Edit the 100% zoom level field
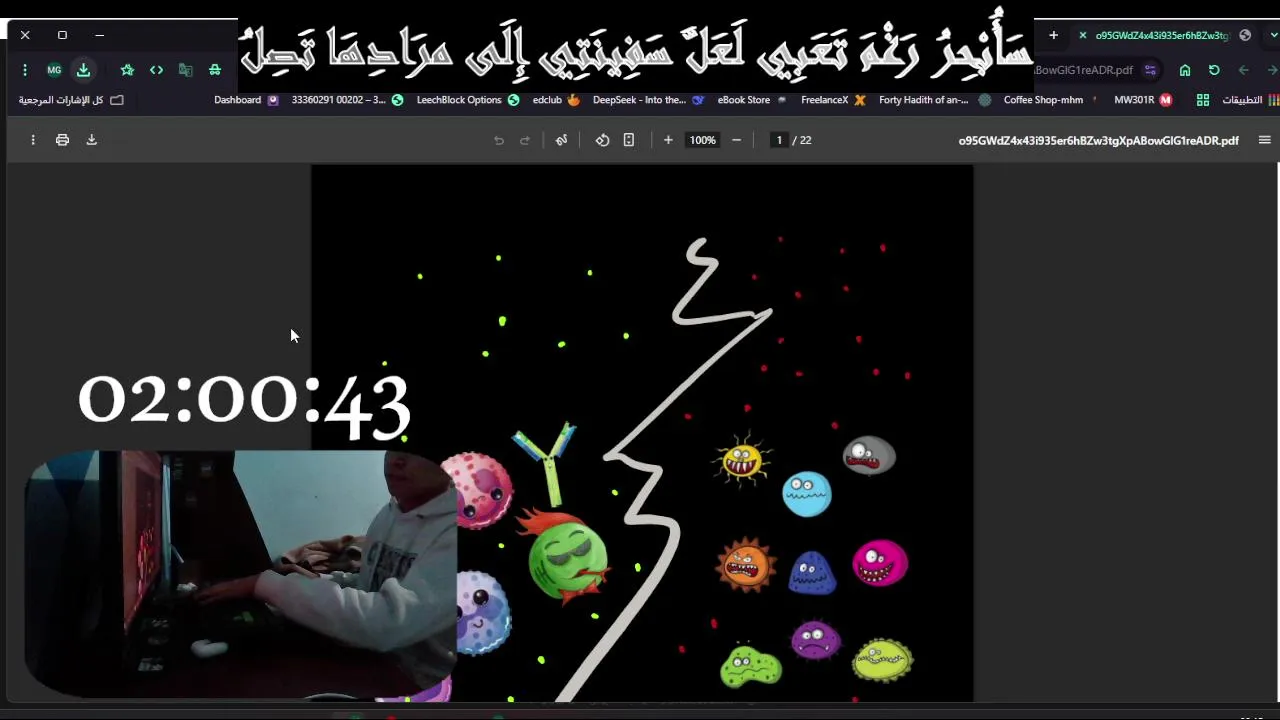Image resolution: width=1280 pixels, height=720 pixels. point(702,140)
